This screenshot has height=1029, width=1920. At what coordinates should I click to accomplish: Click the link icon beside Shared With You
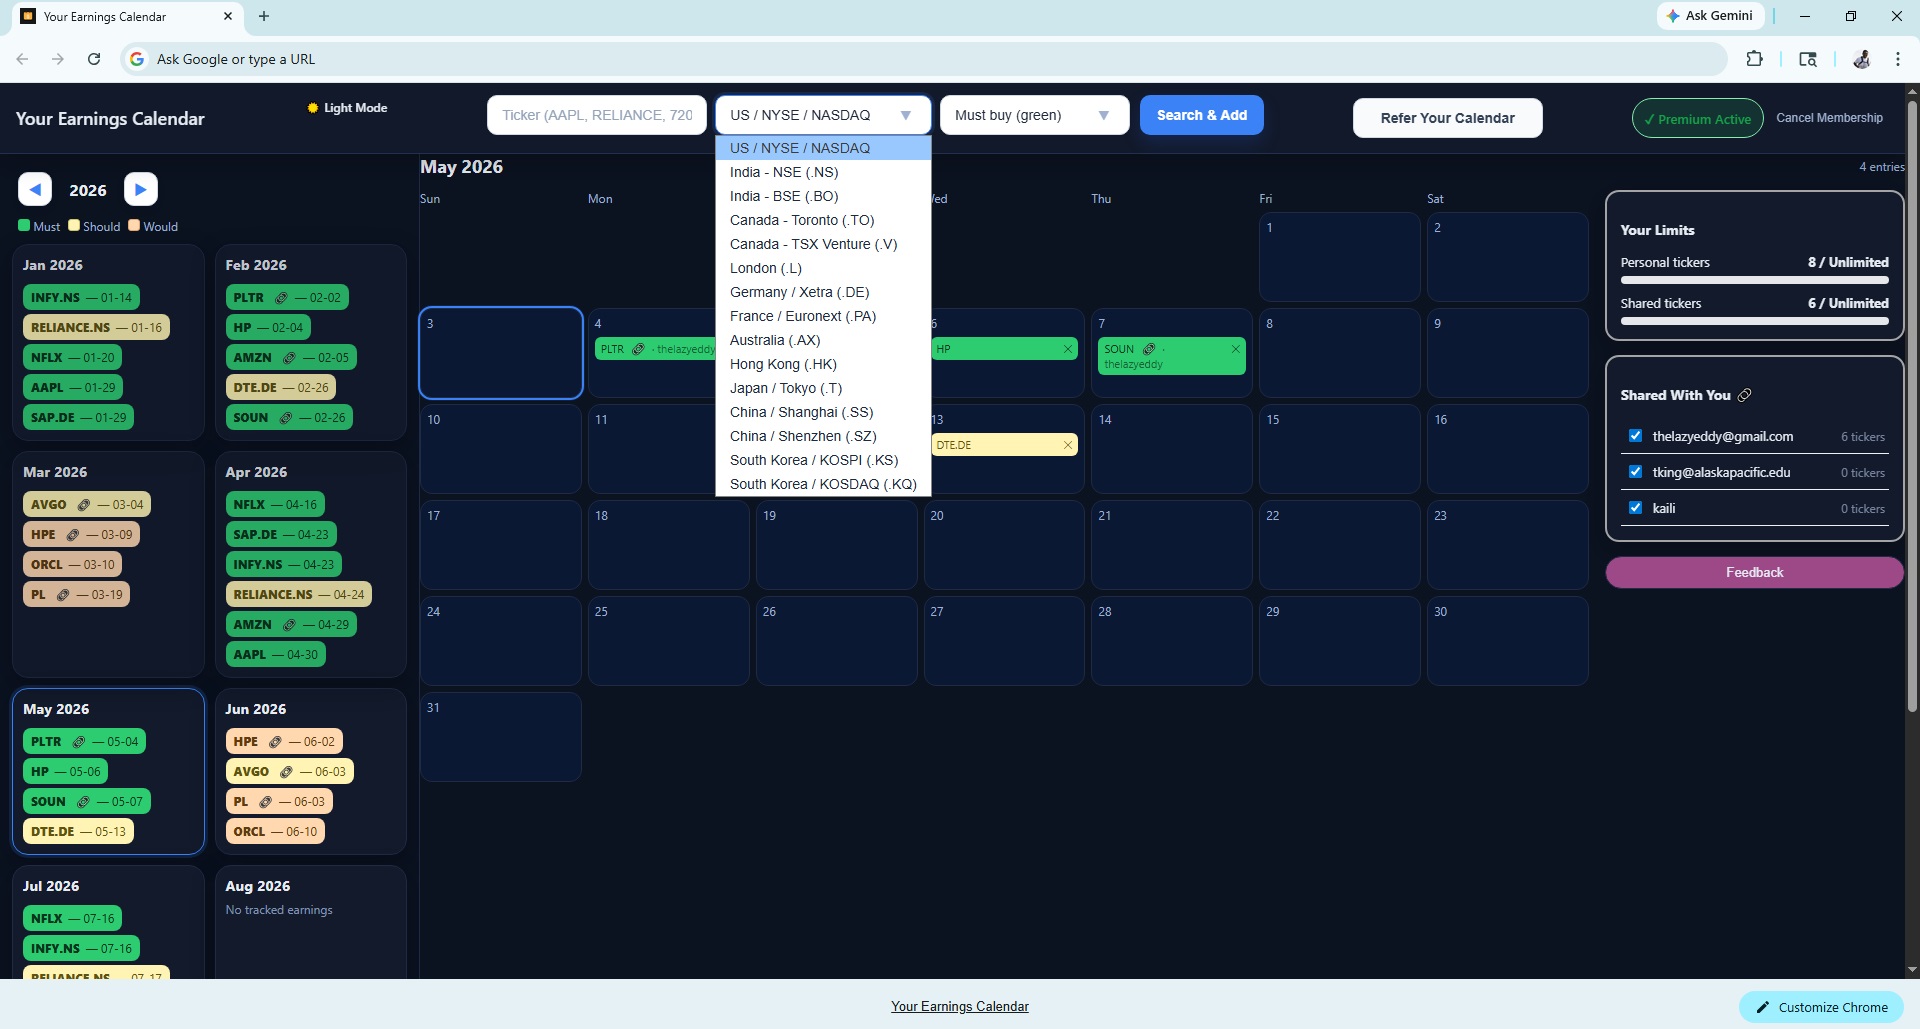click(x=1745, y=395)
